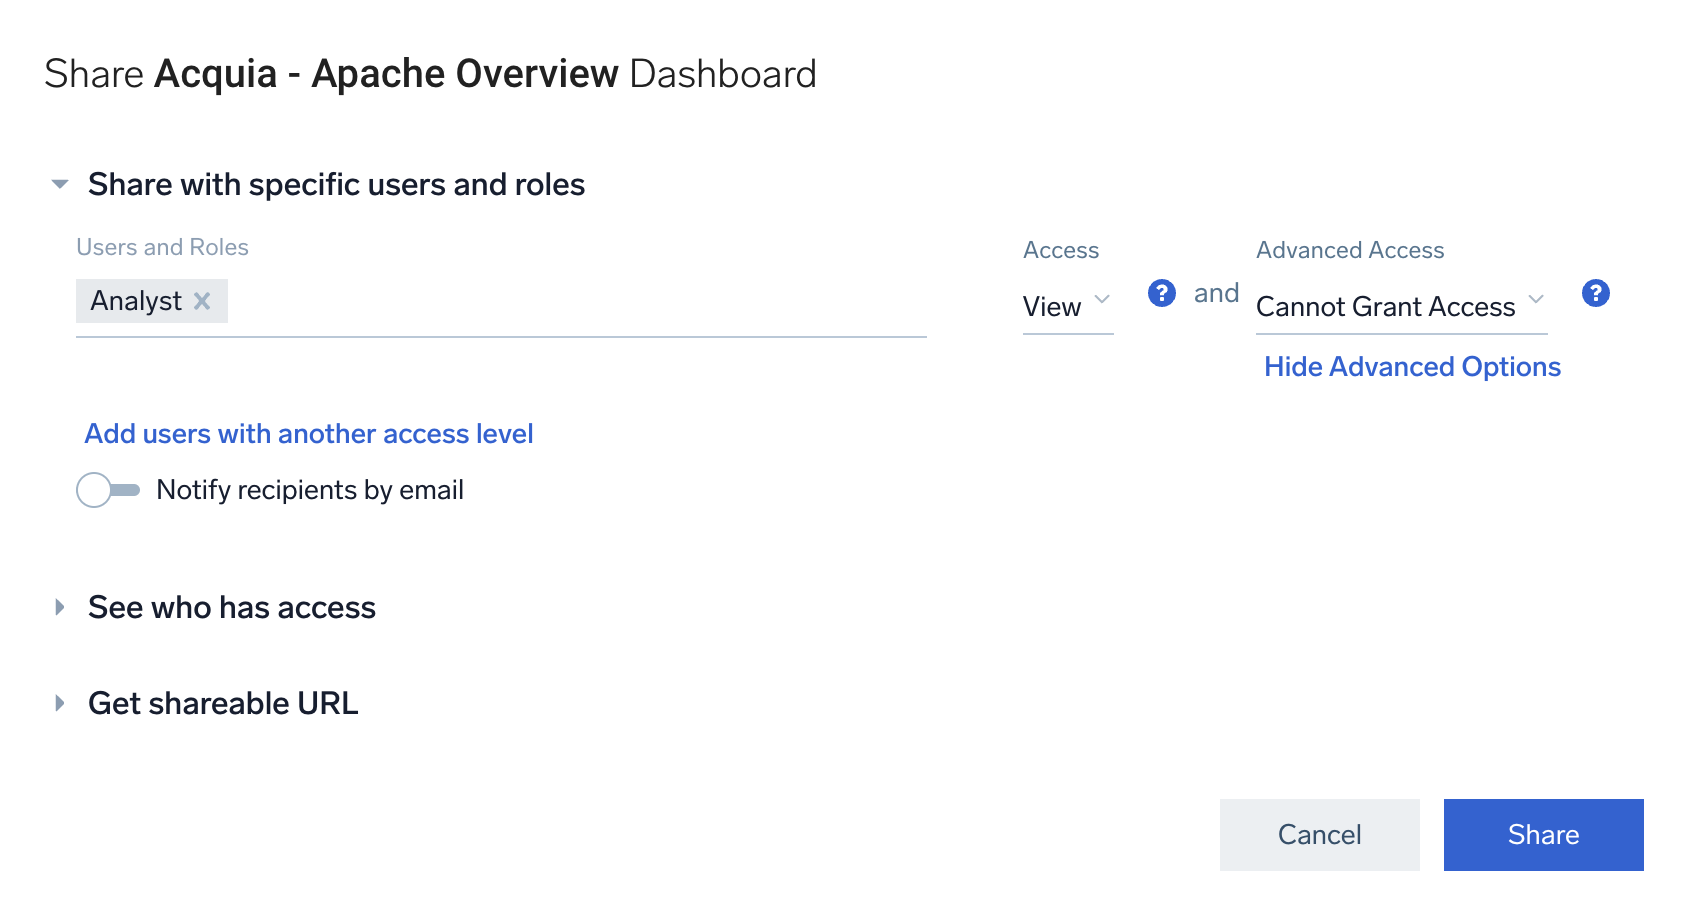Viewport: 1688px width, 912px height.
Task: Expand the See who has access arrow
Action: [x=60, y=607]
